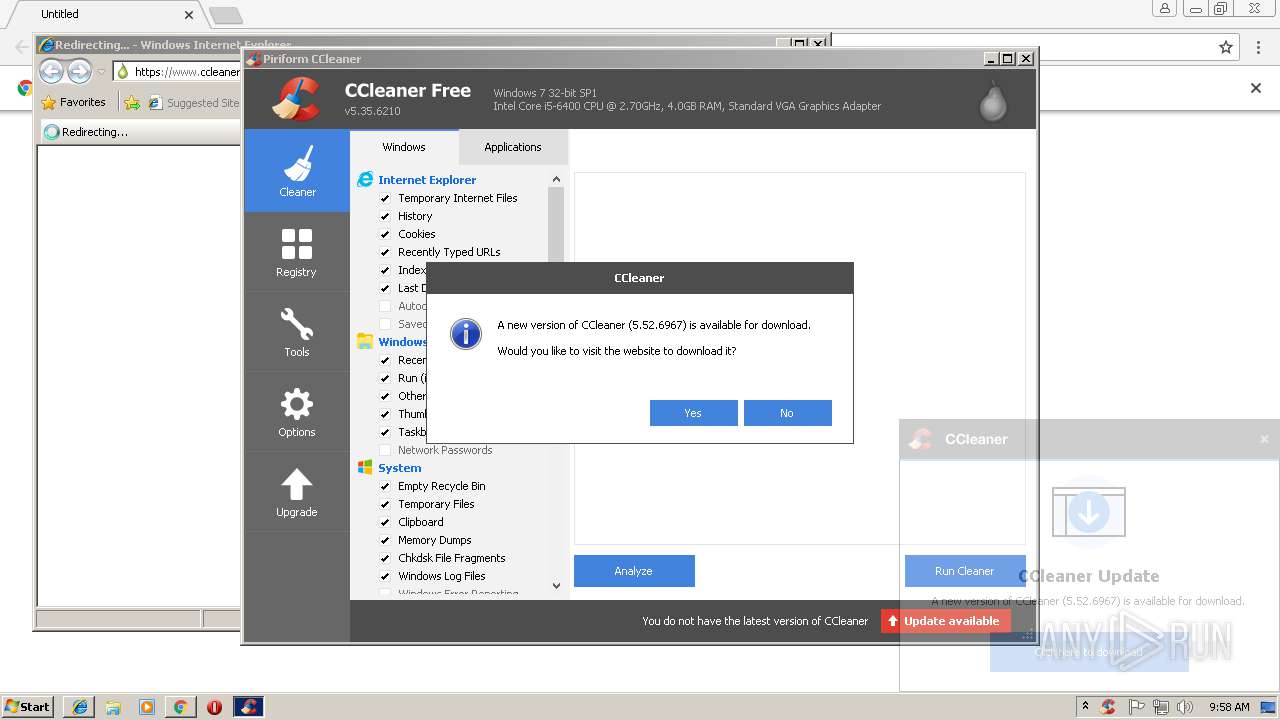
Task: Close the Untitled Chrome tab
Action: click(x=190, y=15)
